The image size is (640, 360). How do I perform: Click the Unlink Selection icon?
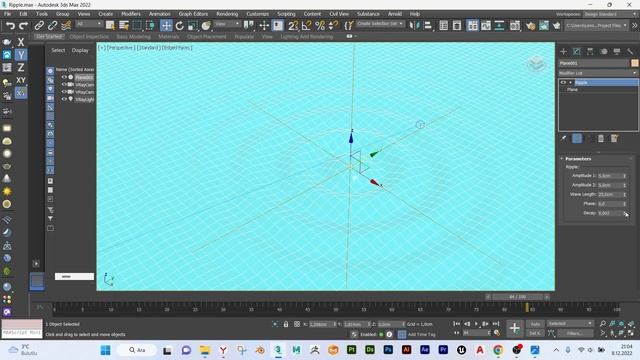coord(52,26)
